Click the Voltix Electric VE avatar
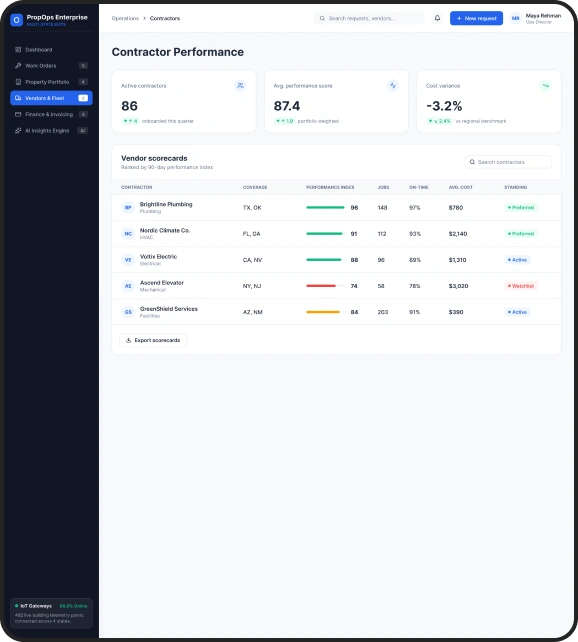The width and height of the screenshot is (578, 642). click(x=128, y=260)
